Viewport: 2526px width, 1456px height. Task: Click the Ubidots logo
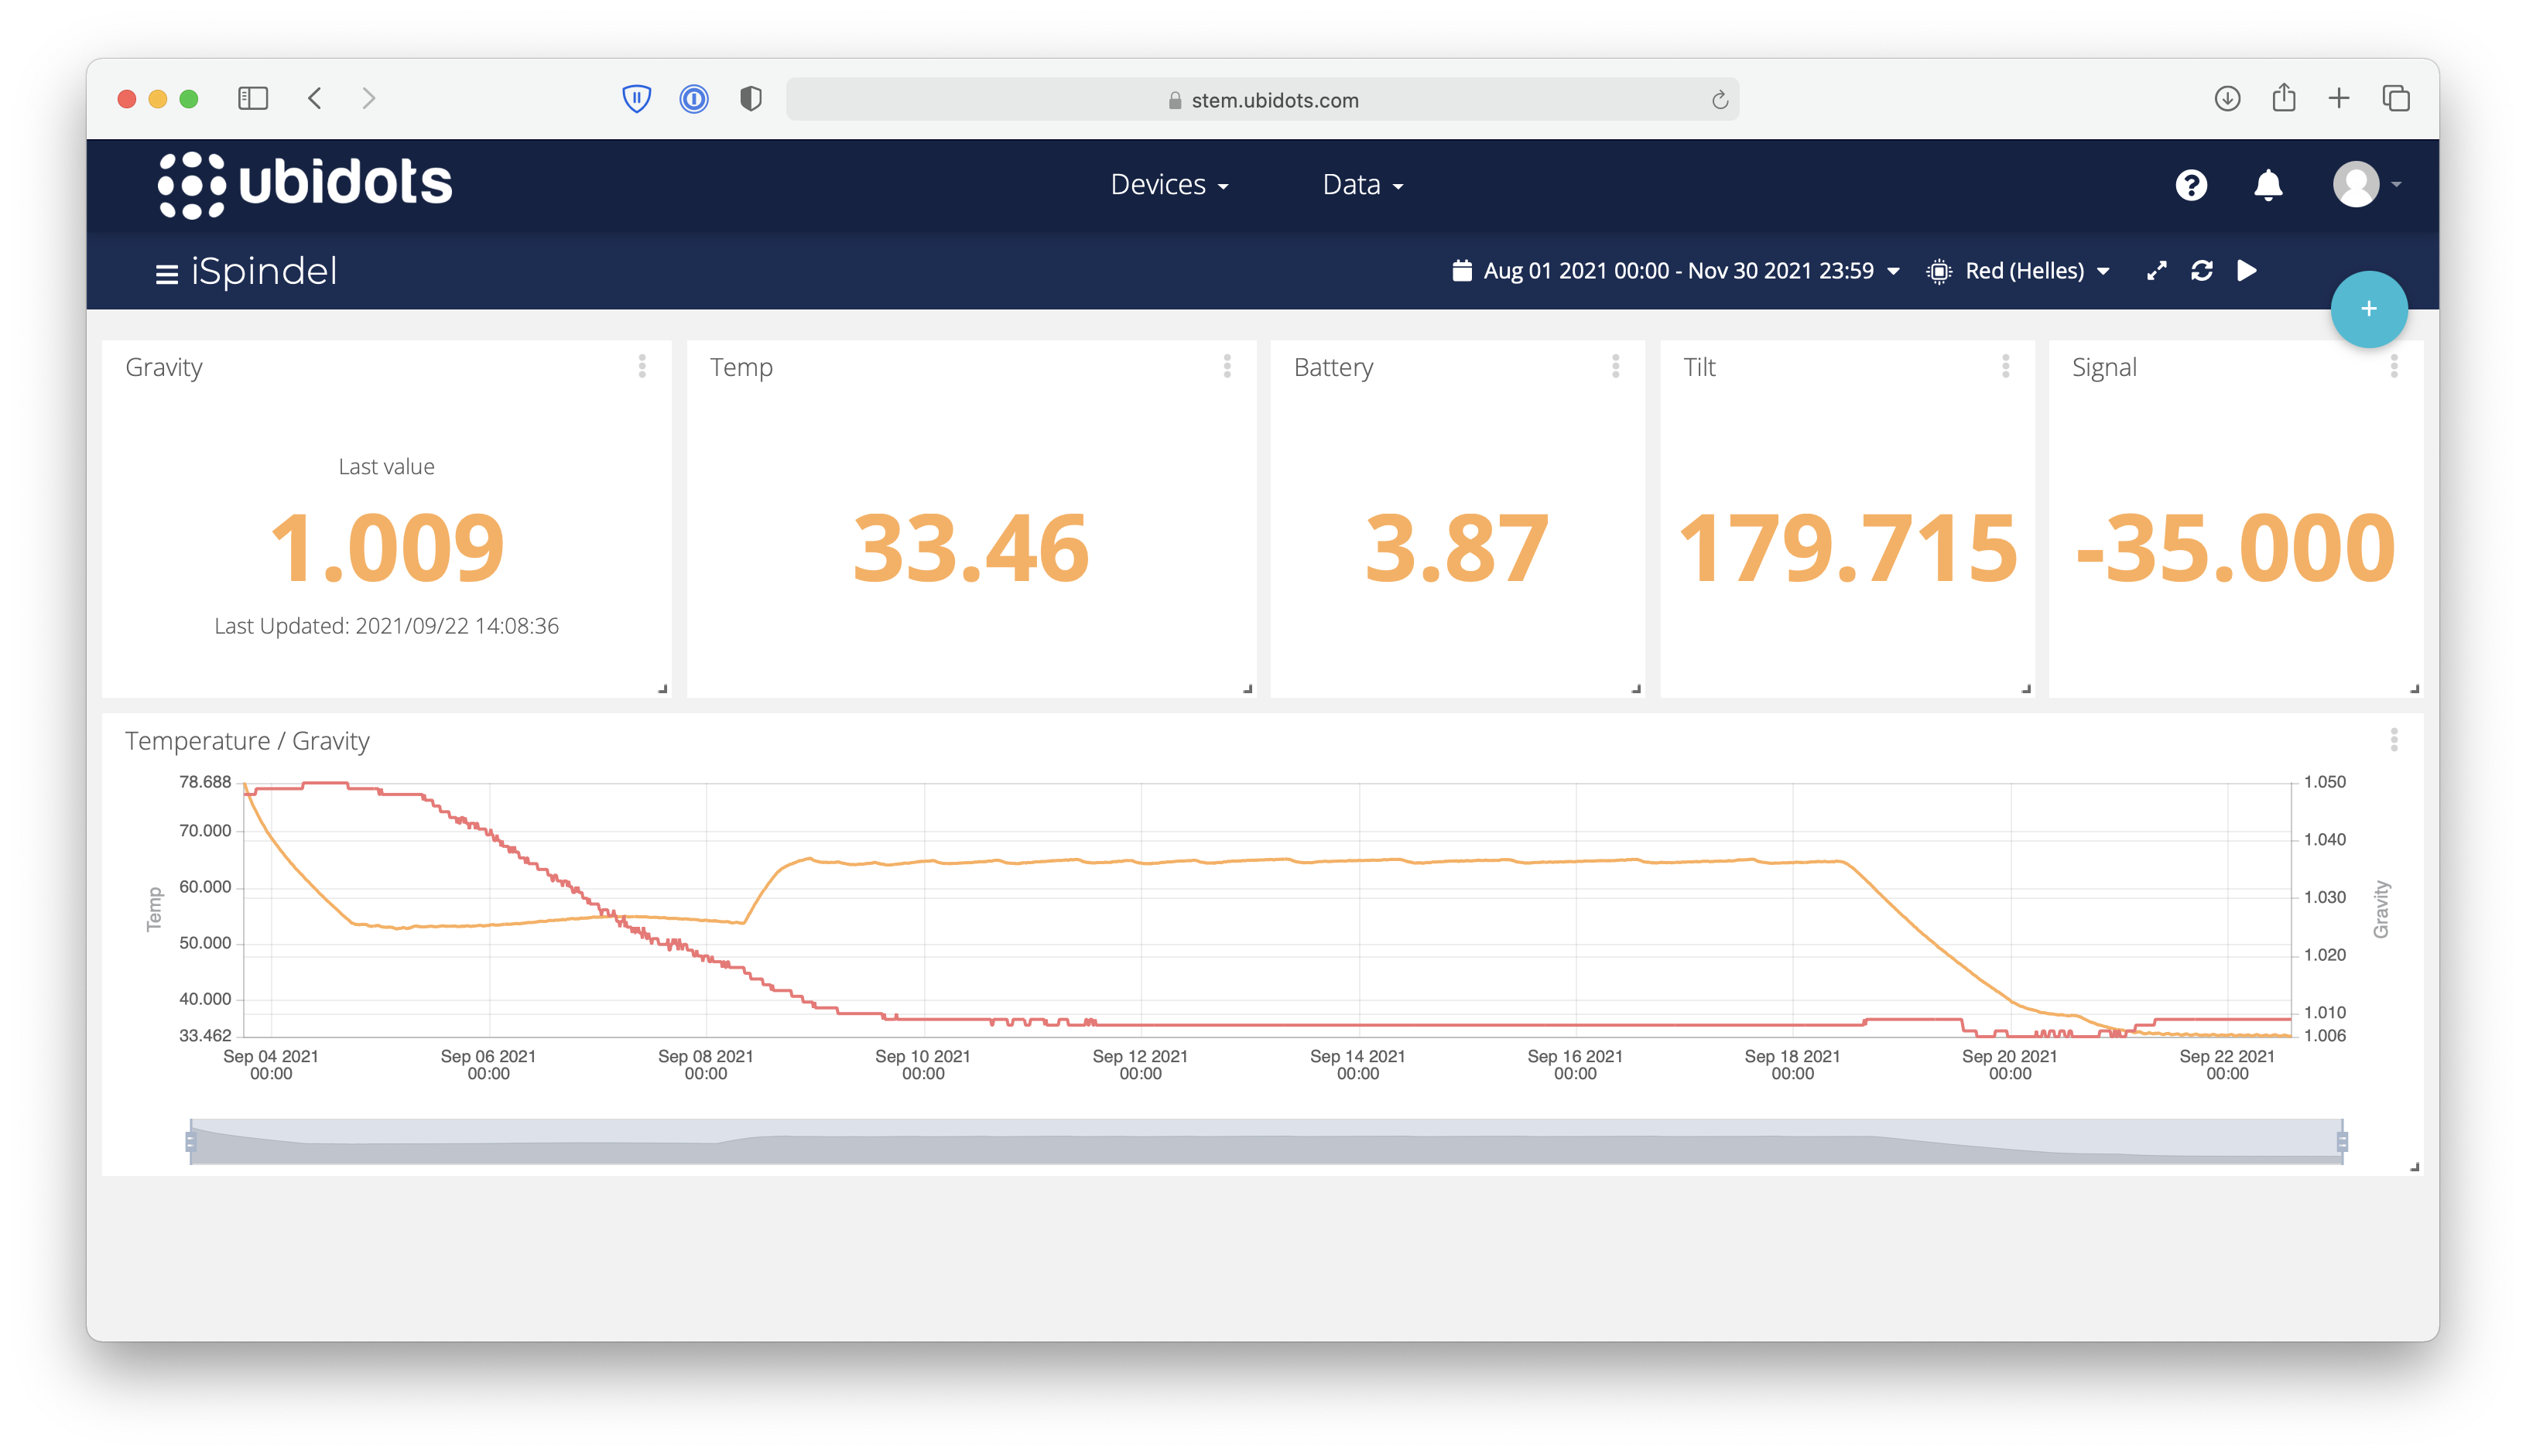pos(305,184)
